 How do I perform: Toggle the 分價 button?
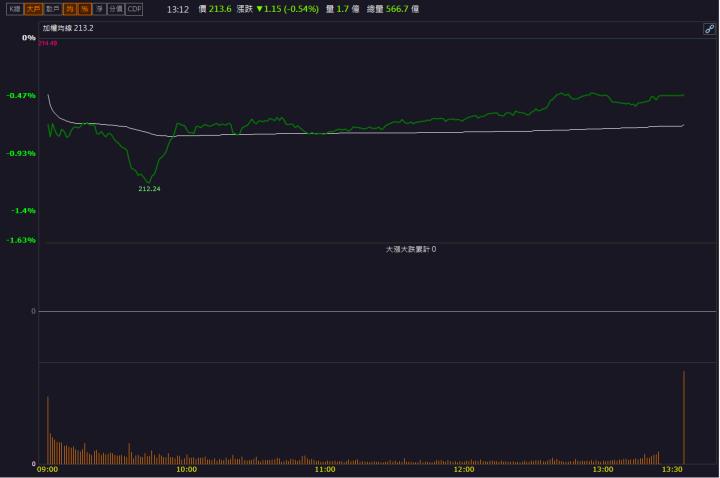click(116, 9)
